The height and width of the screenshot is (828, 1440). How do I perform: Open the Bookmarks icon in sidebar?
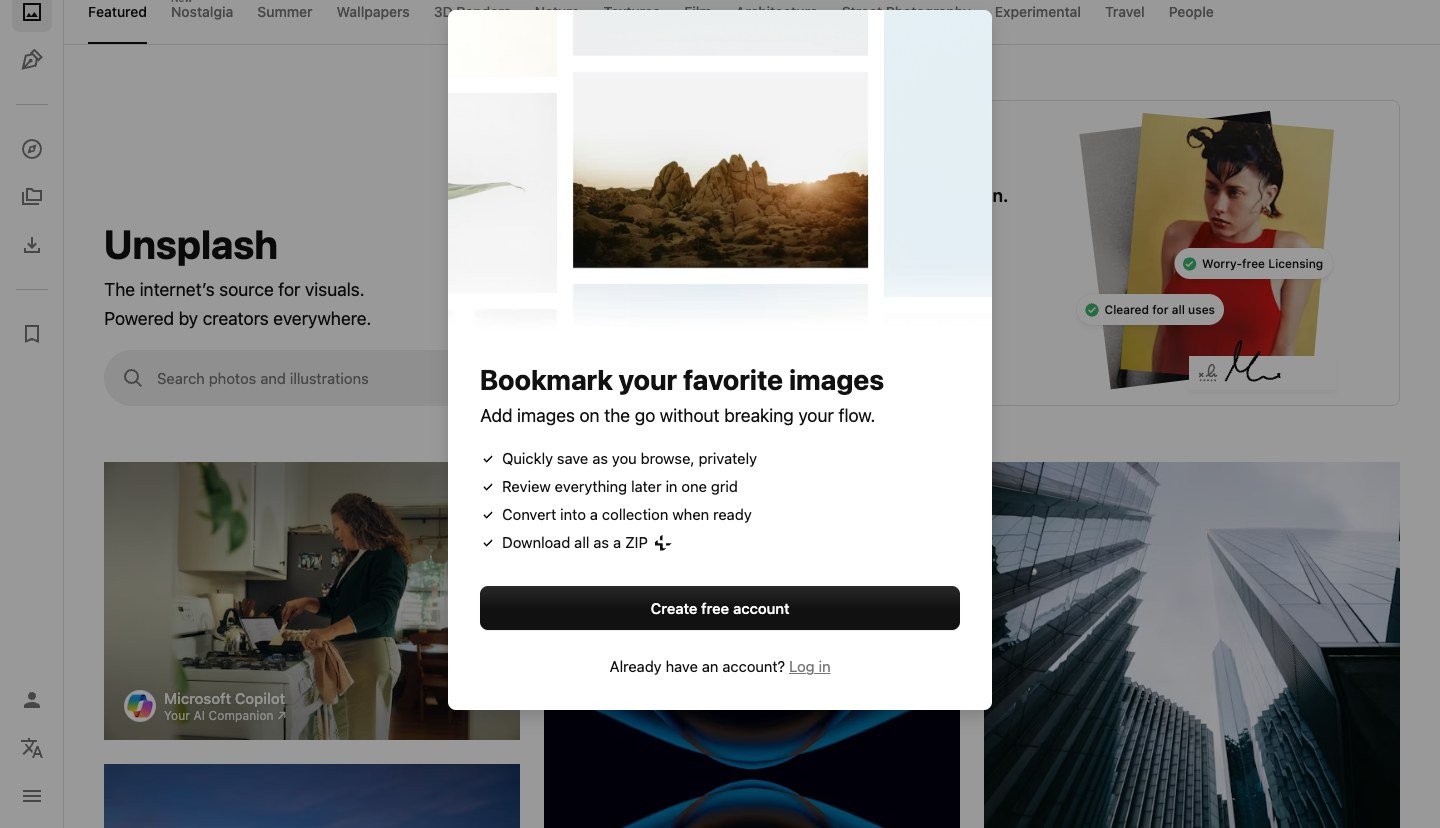tap(32, 334)
